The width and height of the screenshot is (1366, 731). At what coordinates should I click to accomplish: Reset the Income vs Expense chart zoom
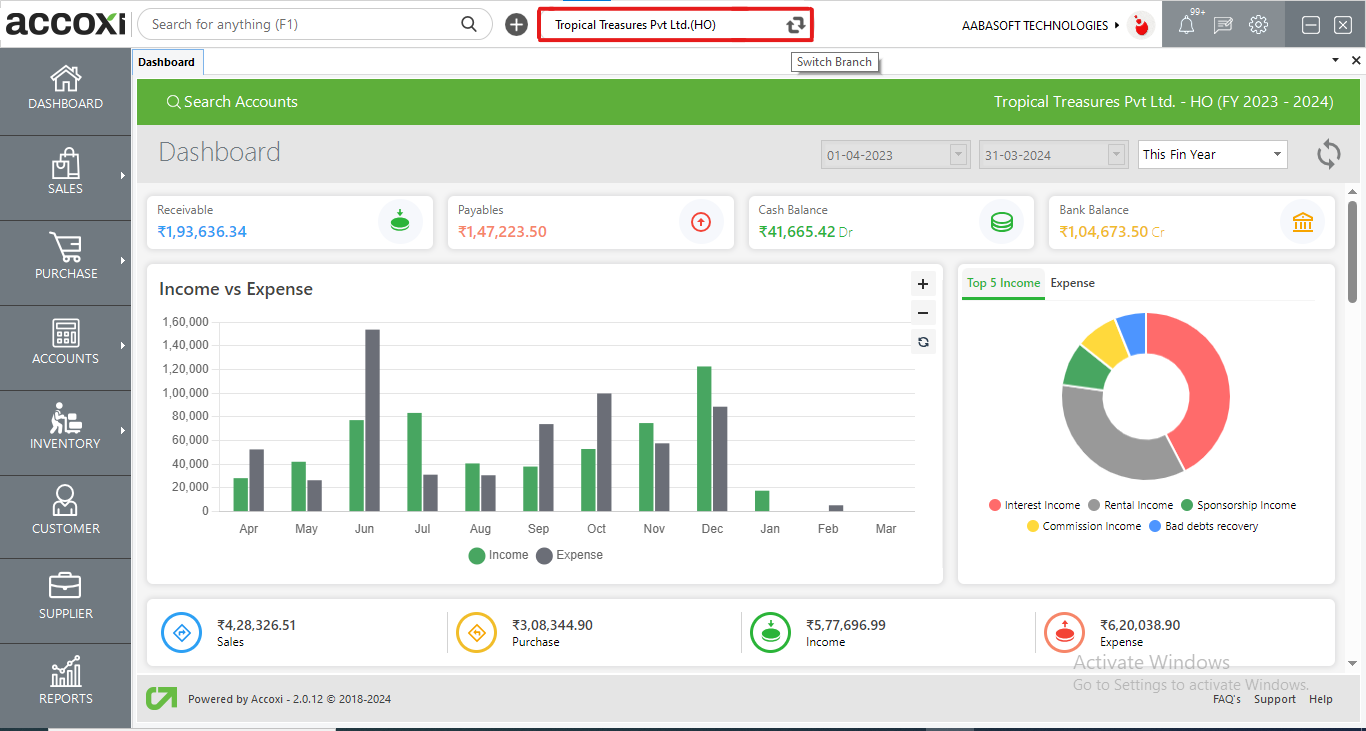click(x=923, y=342)
